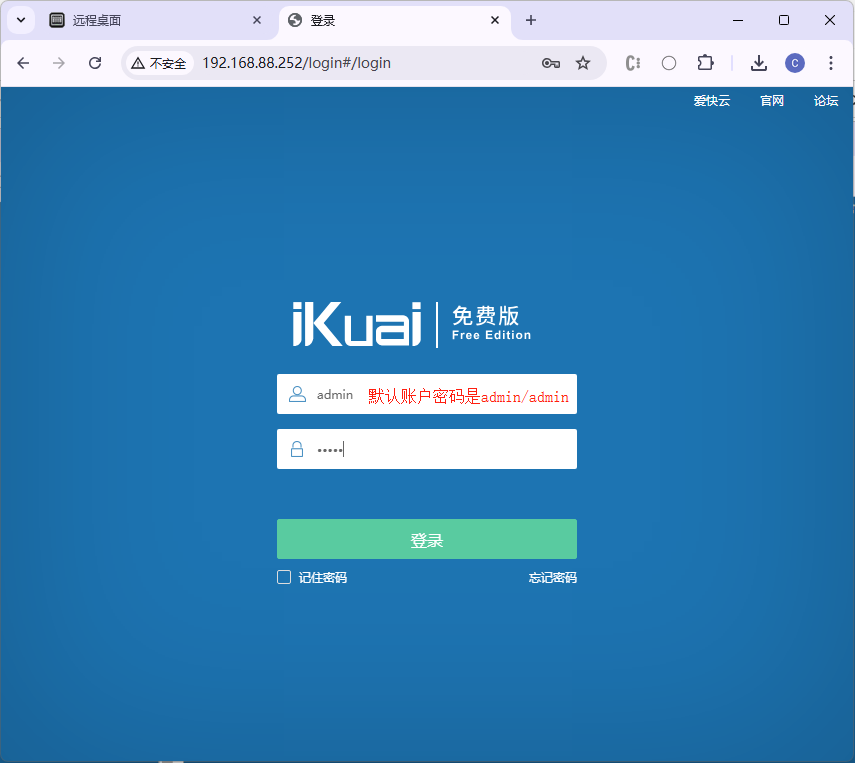
Task: Close the 登录 tab
Action: [x=495, y=20]
